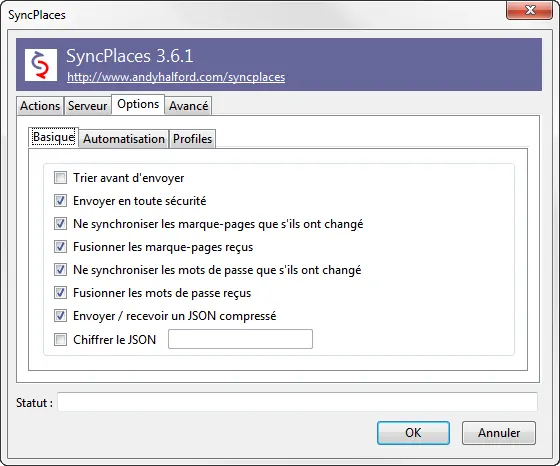Uncheck Envoyer en toute sécurité

pos(60,201)
